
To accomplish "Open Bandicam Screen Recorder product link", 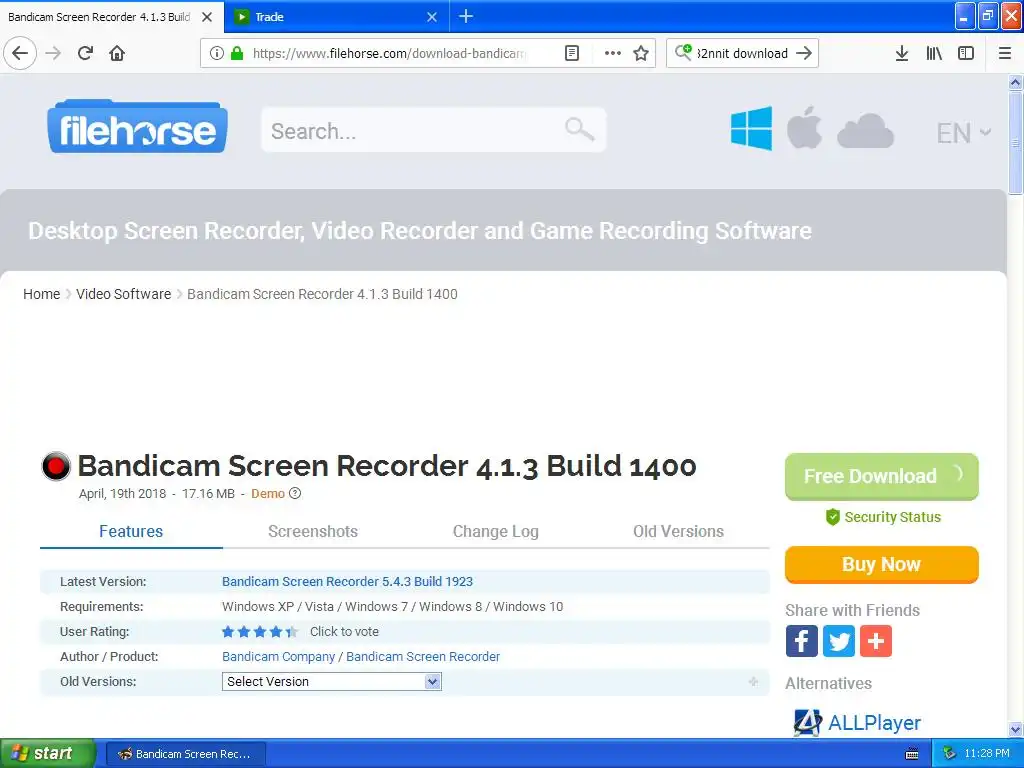I will pos(423,656).
